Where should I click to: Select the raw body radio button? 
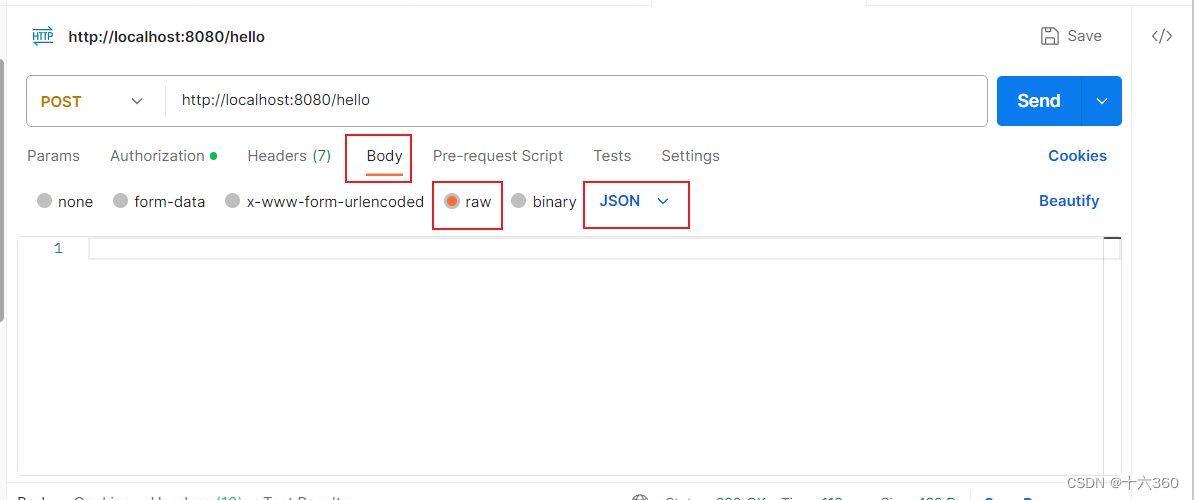click(452, 201)
